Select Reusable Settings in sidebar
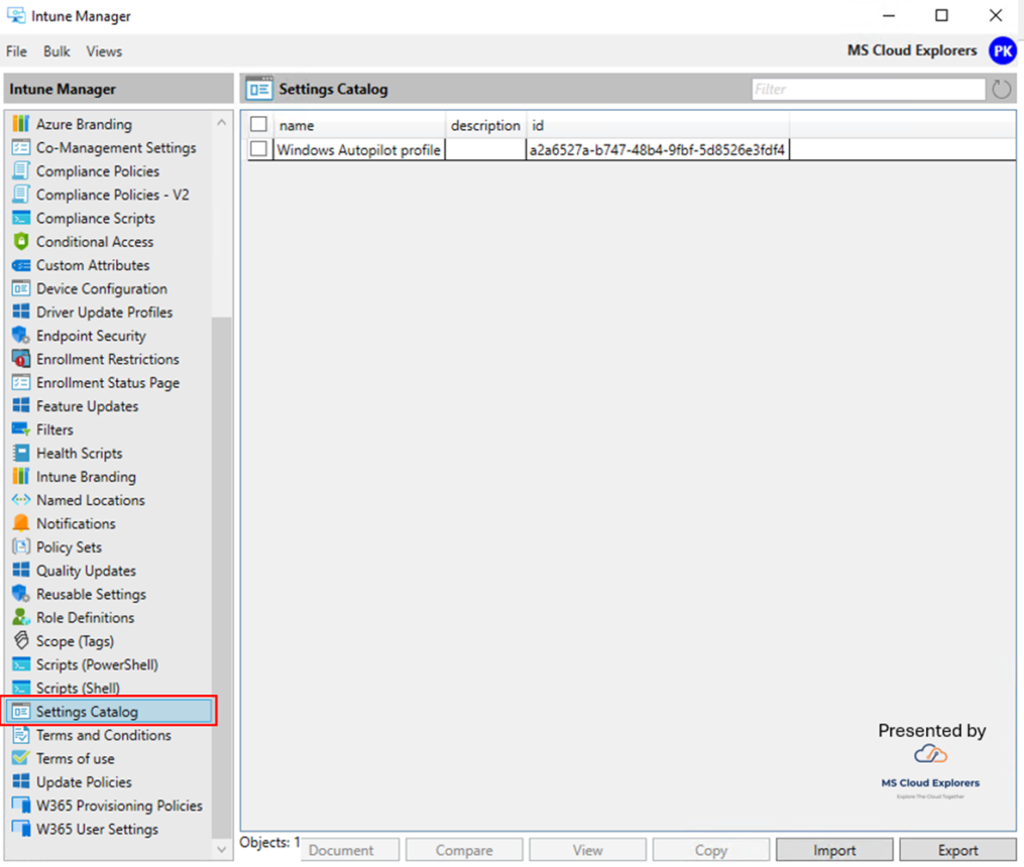This screenshot has height=867, width=1024. point(91,593)
